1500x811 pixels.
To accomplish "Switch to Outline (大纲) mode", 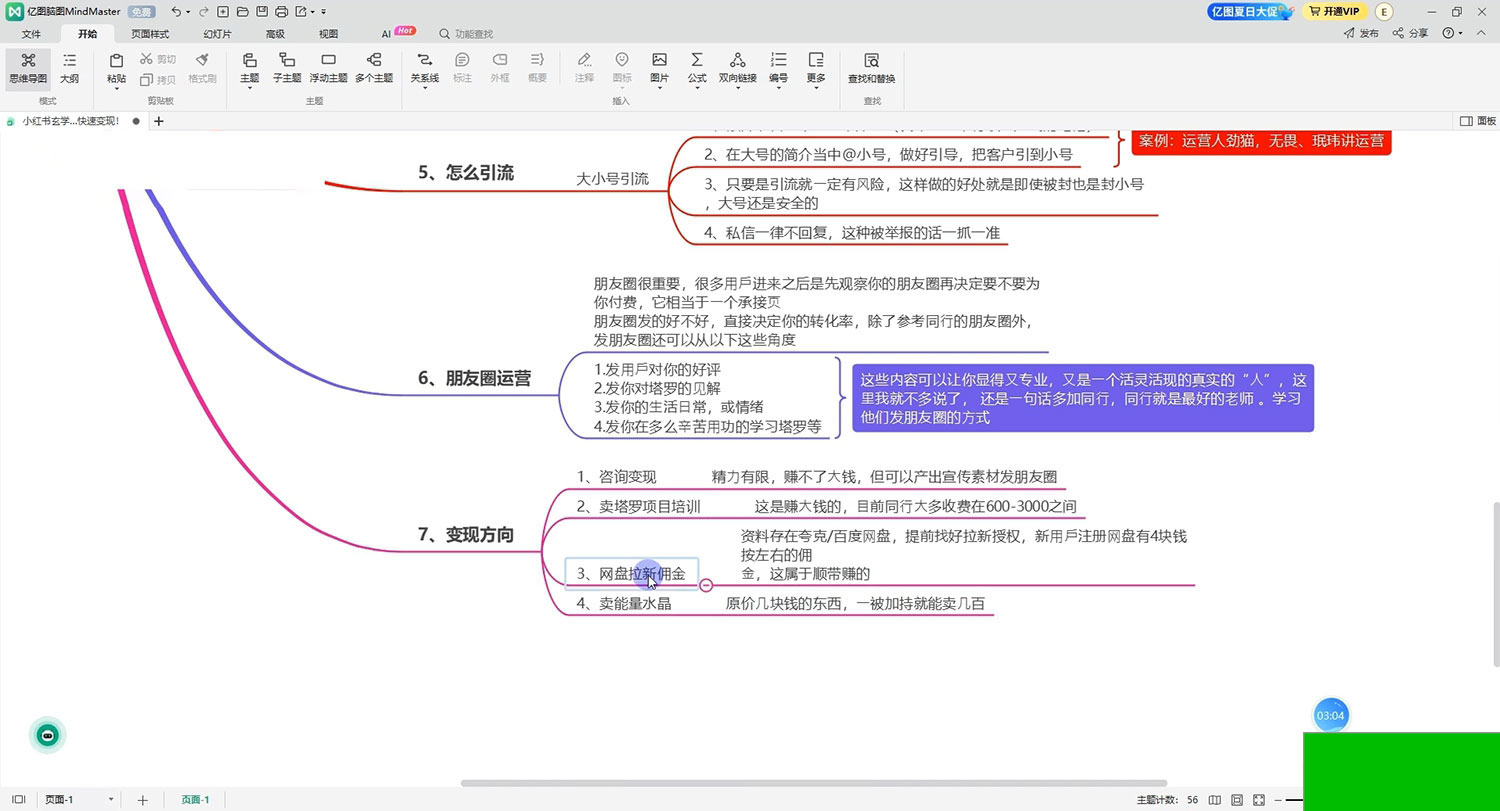I will 69,67.
